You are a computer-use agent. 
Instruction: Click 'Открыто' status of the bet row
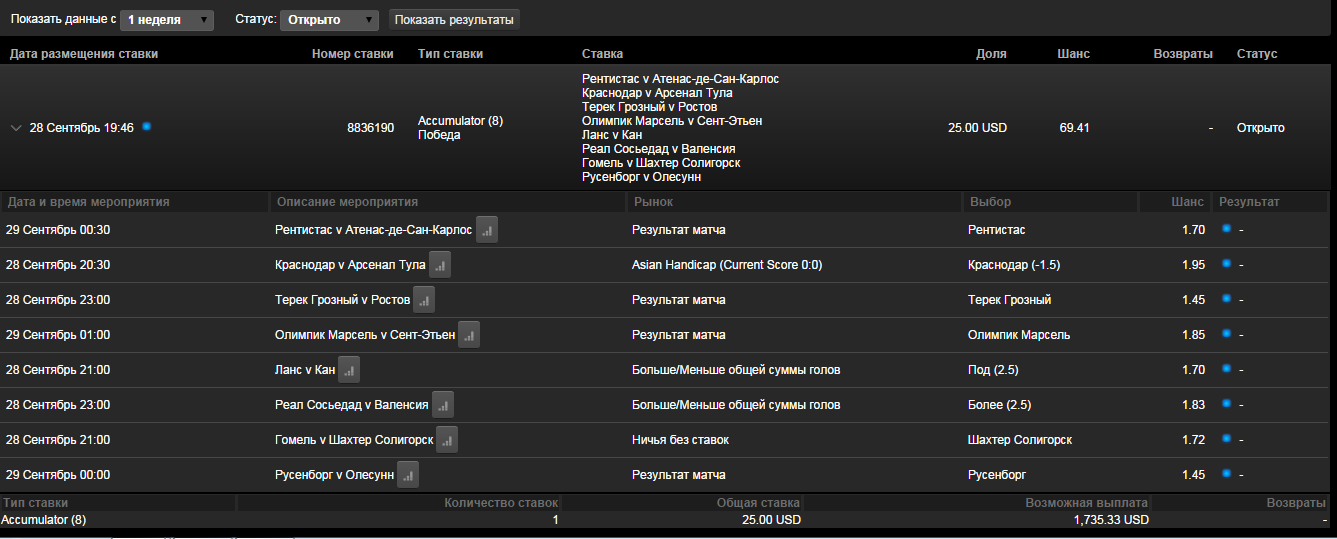click(1261, 128)
